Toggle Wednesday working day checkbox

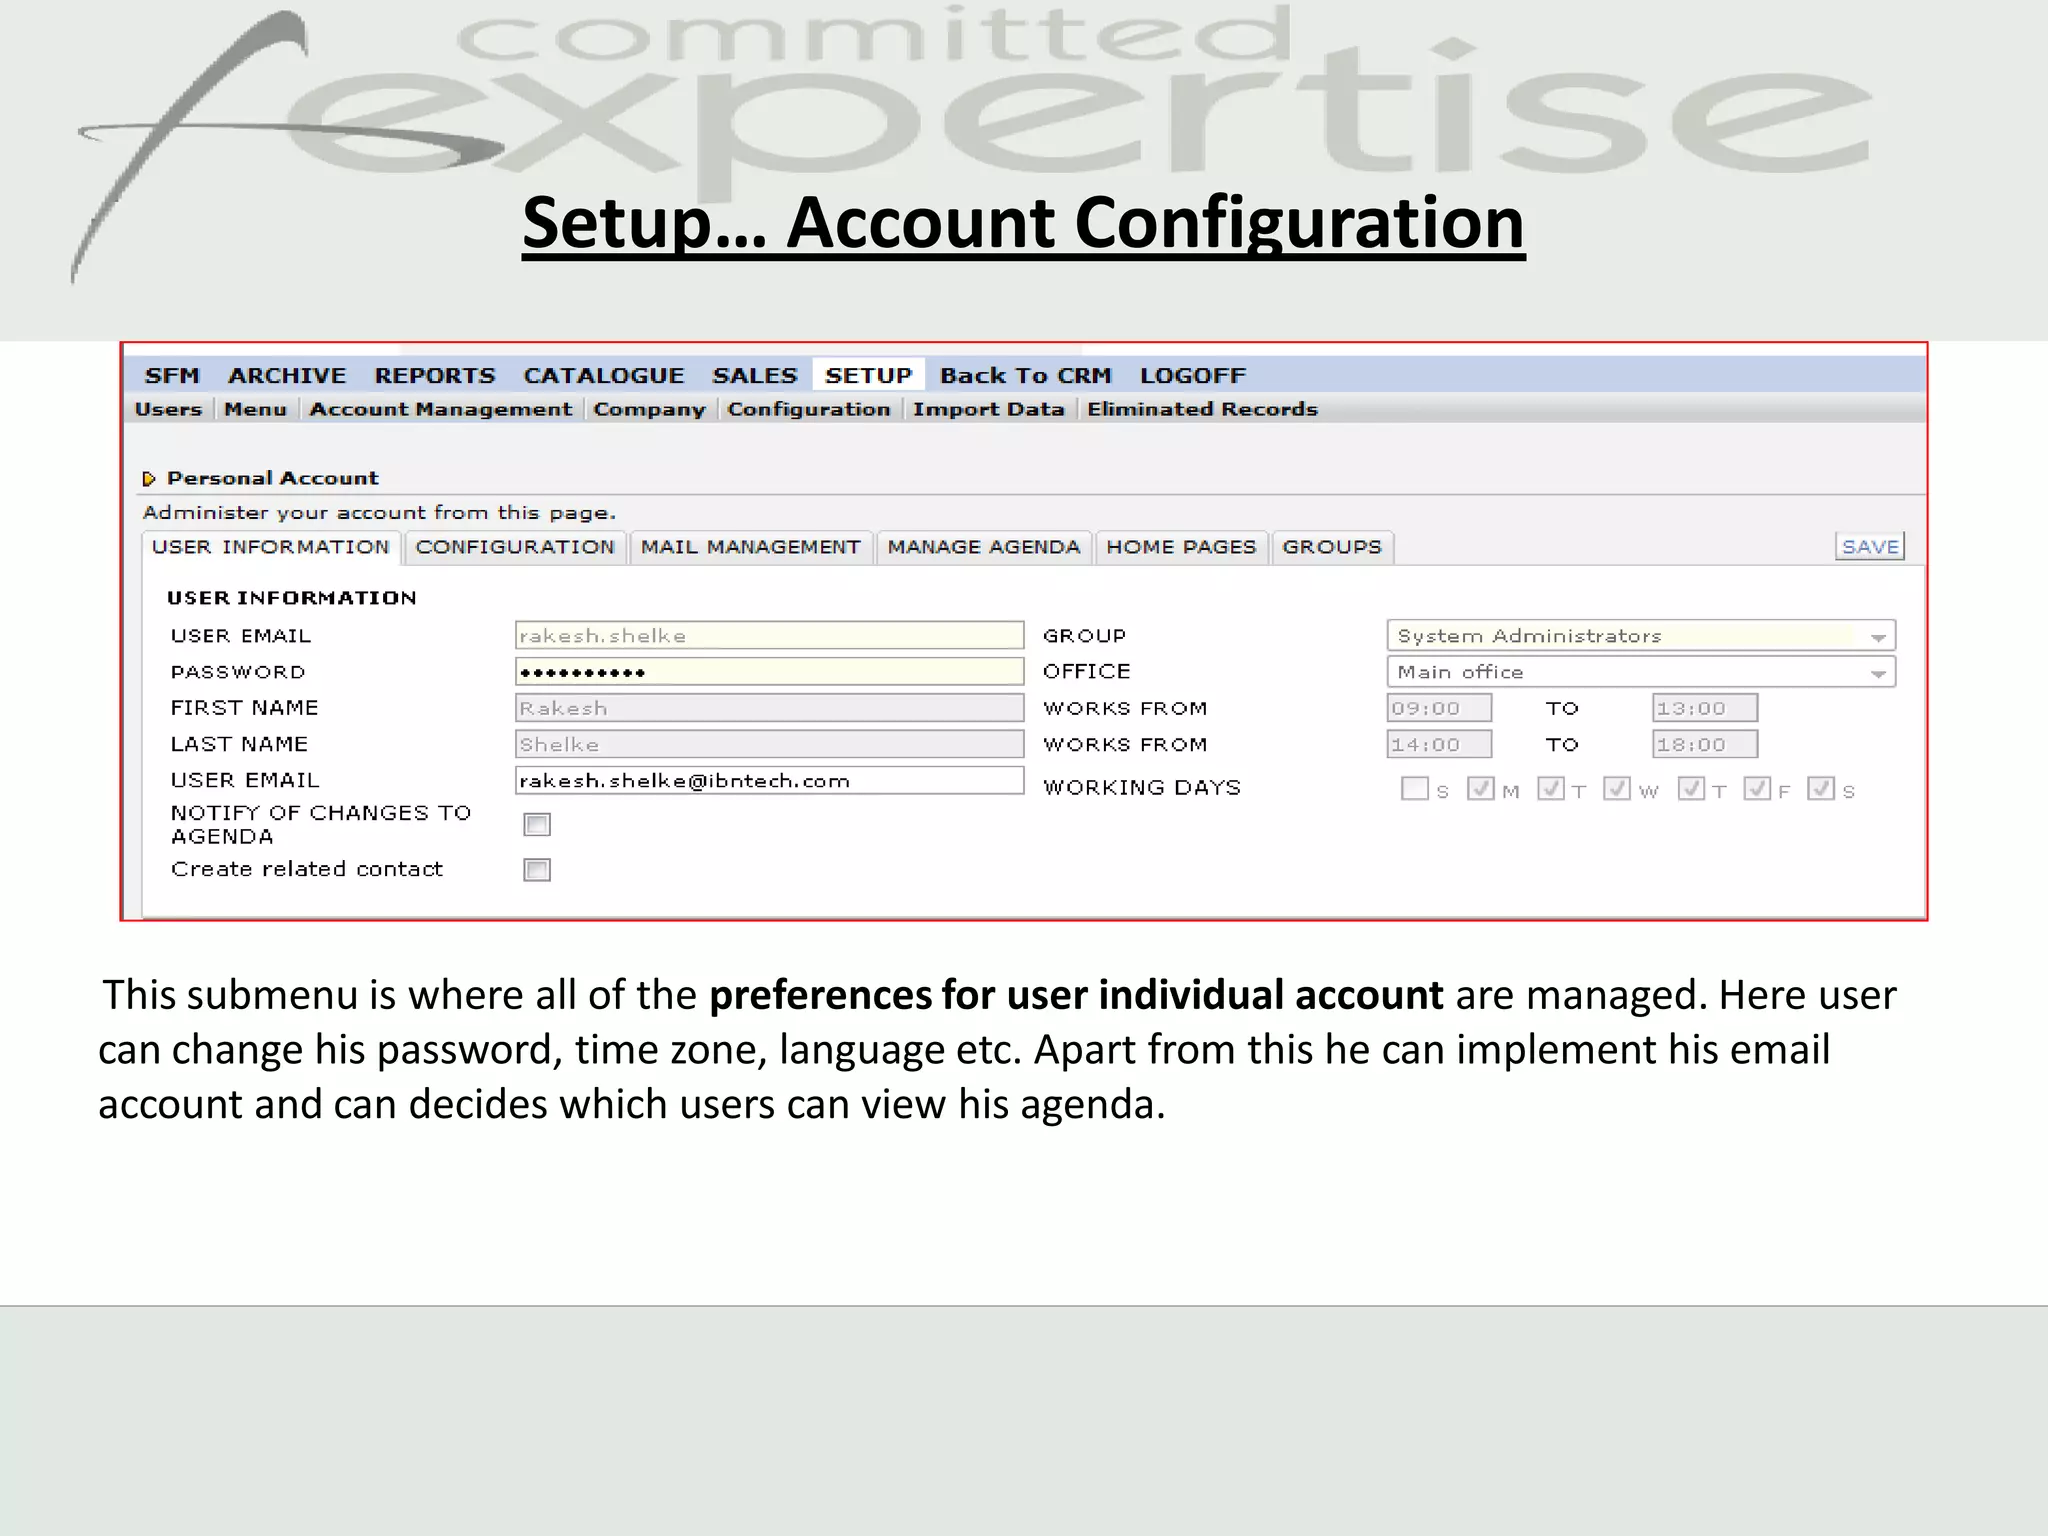(x=1617, y=789)
